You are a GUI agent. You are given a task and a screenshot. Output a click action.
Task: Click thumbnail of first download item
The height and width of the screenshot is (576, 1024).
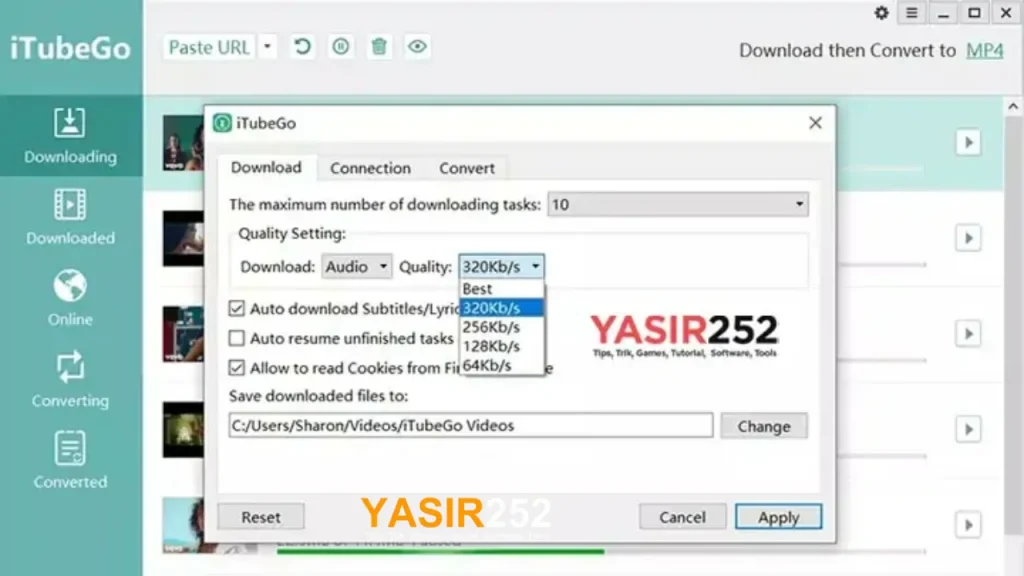pos(184,143)
